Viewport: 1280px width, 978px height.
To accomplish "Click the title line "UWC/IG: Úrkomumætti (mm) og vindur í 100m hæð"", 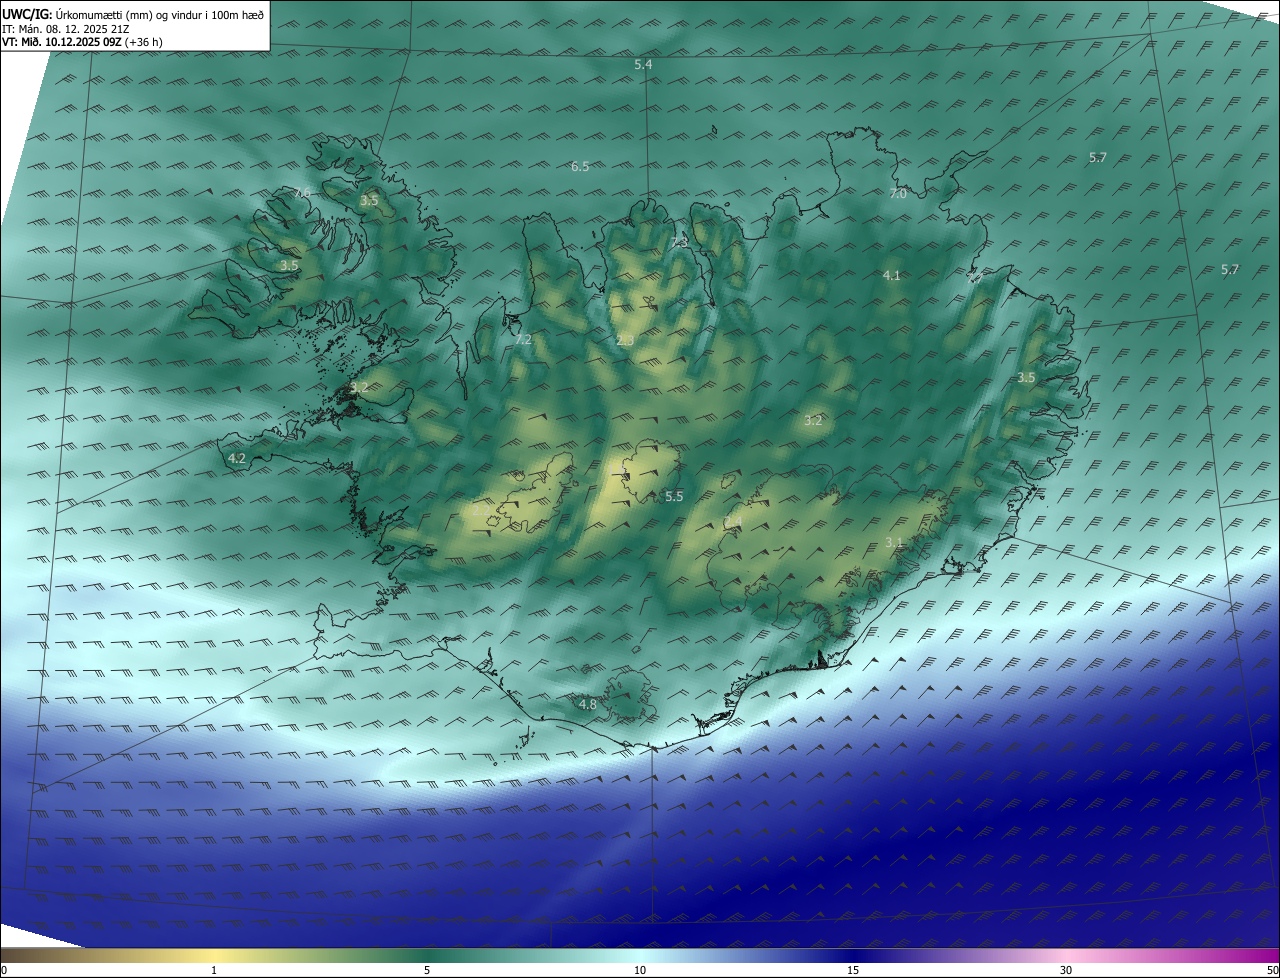I will 133,14.
